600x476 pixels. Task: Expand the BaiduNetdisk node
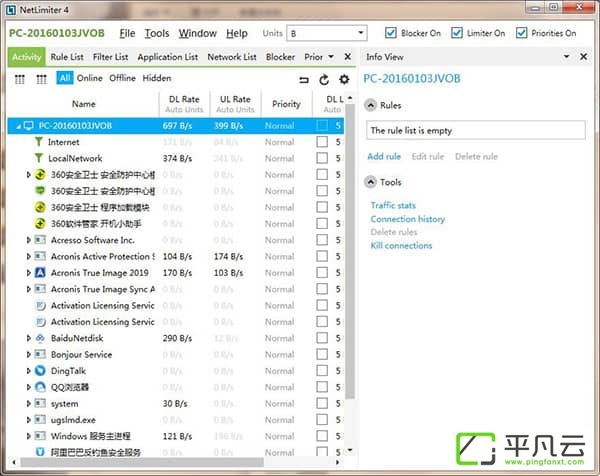click(x=28, y=338)
